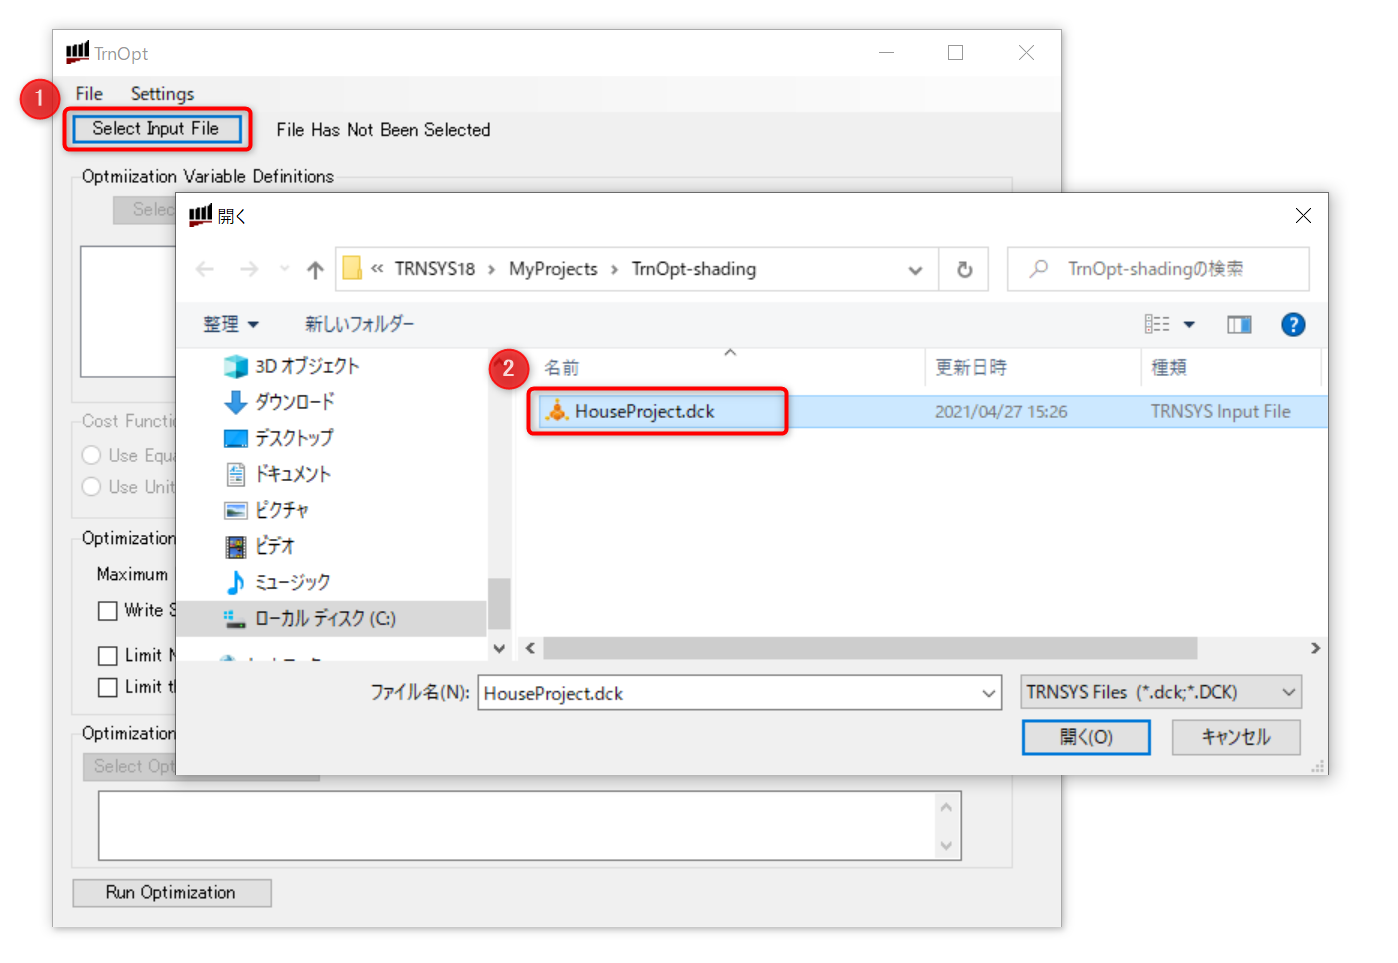Viewport: 1398px width, 963px height.
Task: Open the File menu
Action: pyautogui.click(x=89, y=94)
